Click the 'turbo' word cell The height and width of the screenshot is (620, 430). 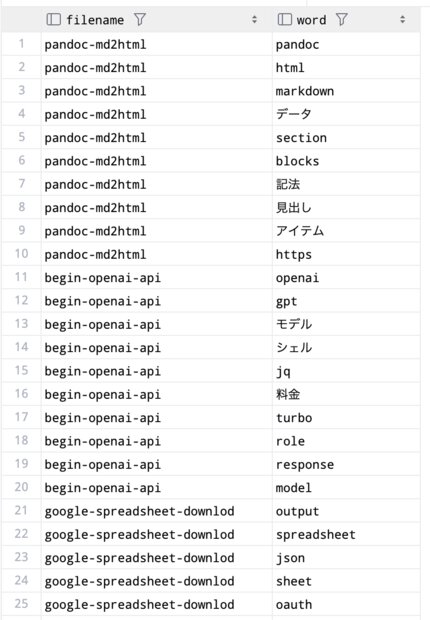click(346, 417)
